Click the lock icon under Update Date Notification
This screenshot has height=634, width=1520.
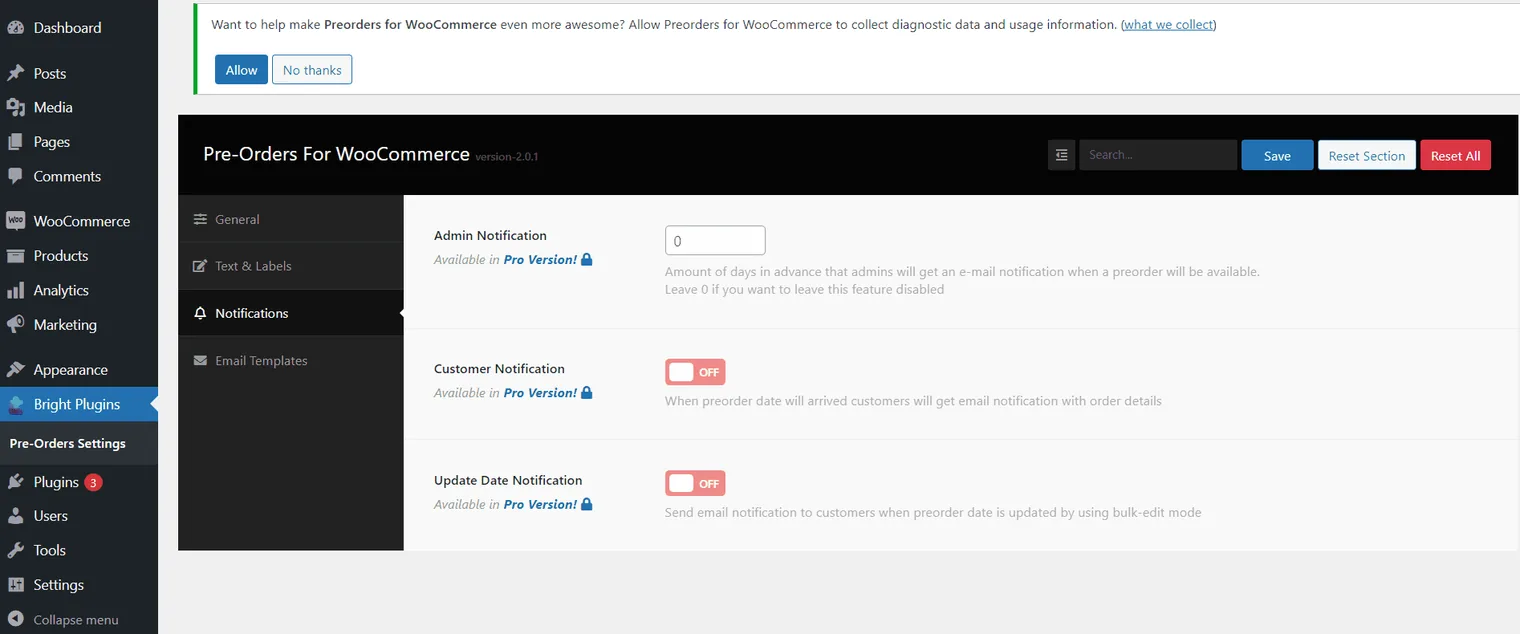[x=587, y=504]
